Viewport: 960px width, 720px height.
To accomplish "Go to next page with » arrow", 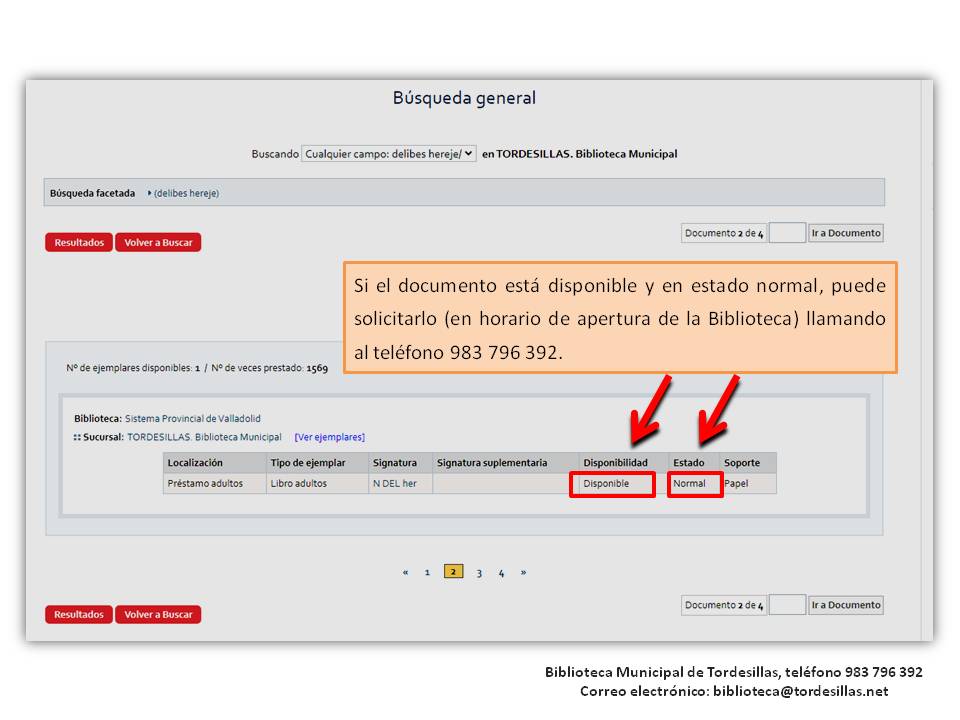I will pos(523,572).
